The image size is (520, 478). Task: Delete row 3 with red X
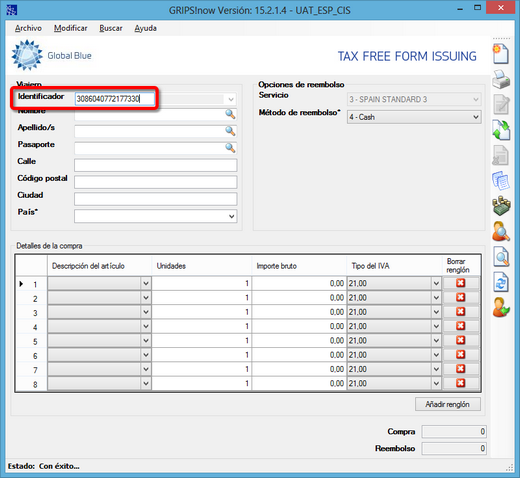coord(461,312)
